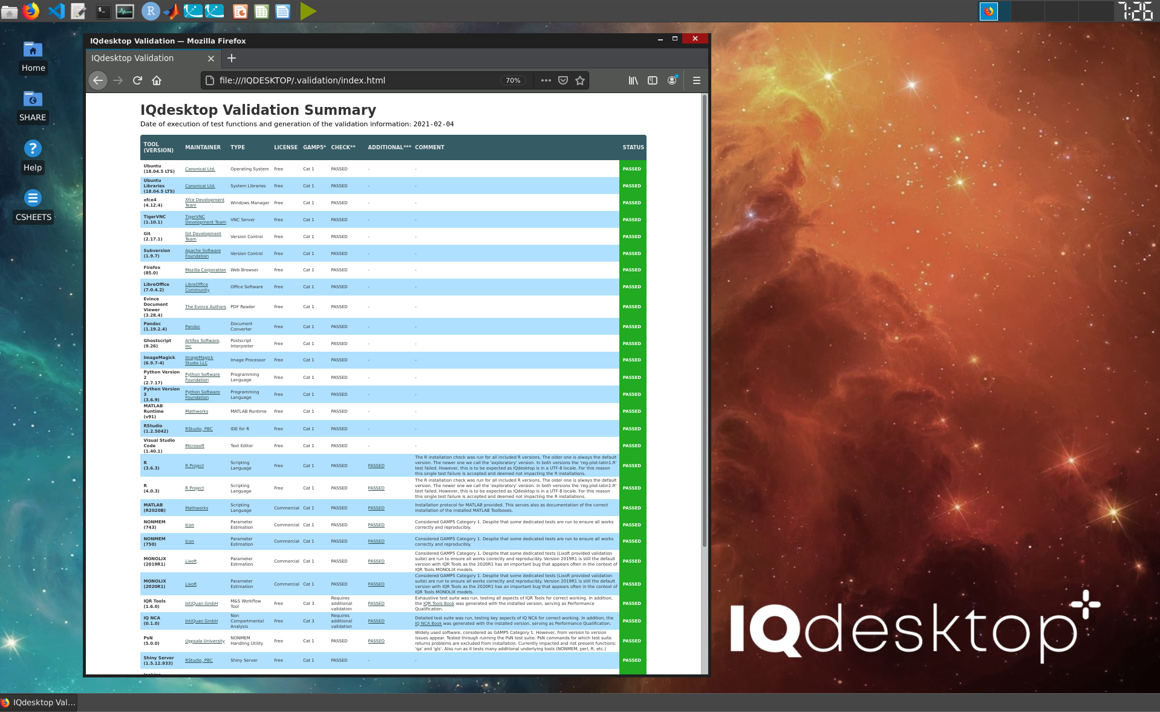Open LibreOffice Impress launcher in panel
This screenshot has height=712, width=1160.
[x=240, y=11]
